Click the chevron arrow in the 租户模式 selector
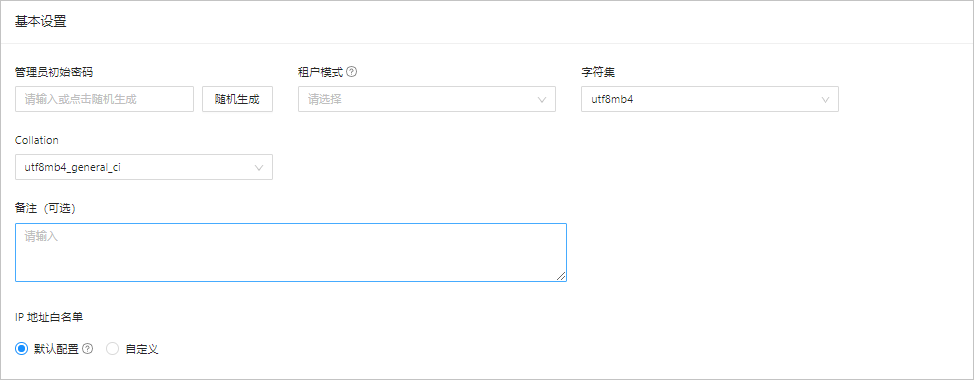This screenshot has height=380, width=974. [x=541, y=99]
